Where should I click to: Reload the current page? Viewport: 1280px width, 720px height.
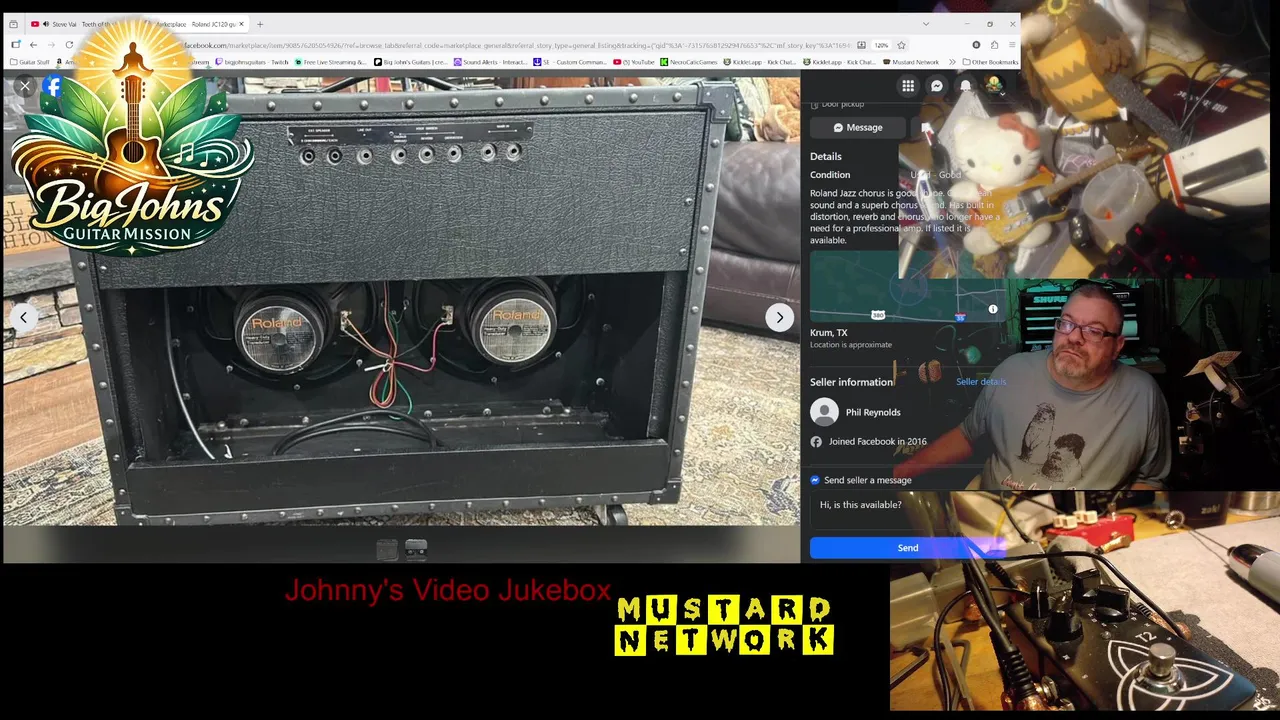click(69, 45)
